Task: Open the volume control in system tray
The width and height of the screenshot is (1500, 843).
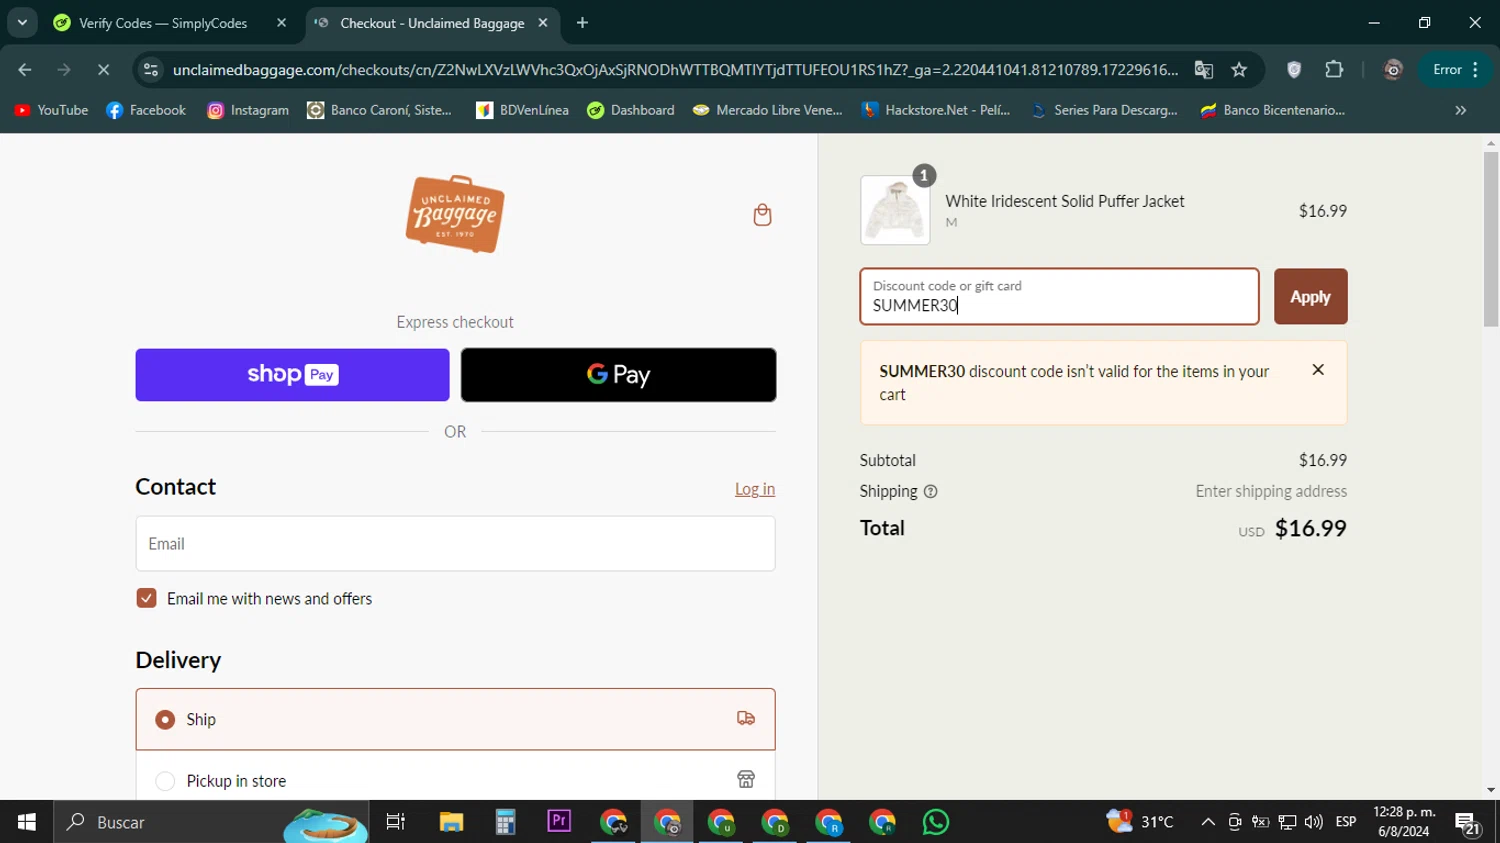Action: (1314, 822)
